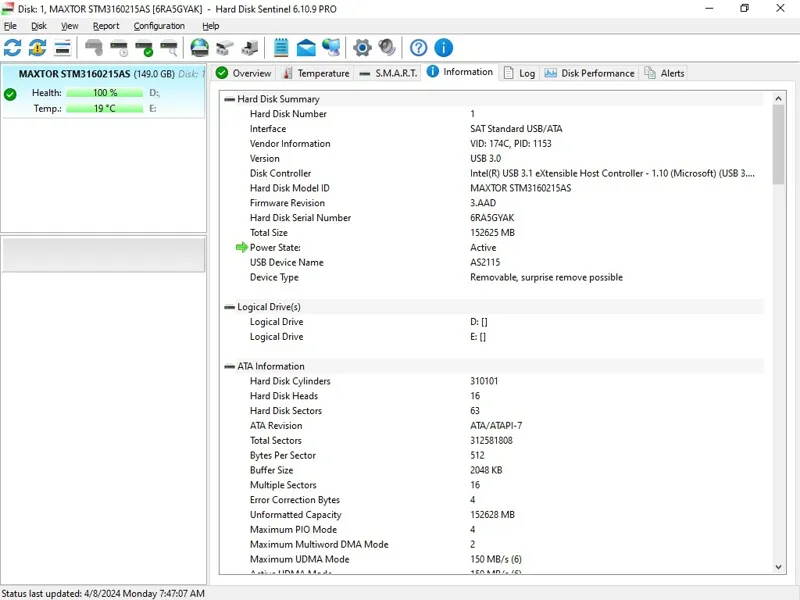Collapse the ATA Information section
Screen dimensions: 800x600
click(230, 366)
